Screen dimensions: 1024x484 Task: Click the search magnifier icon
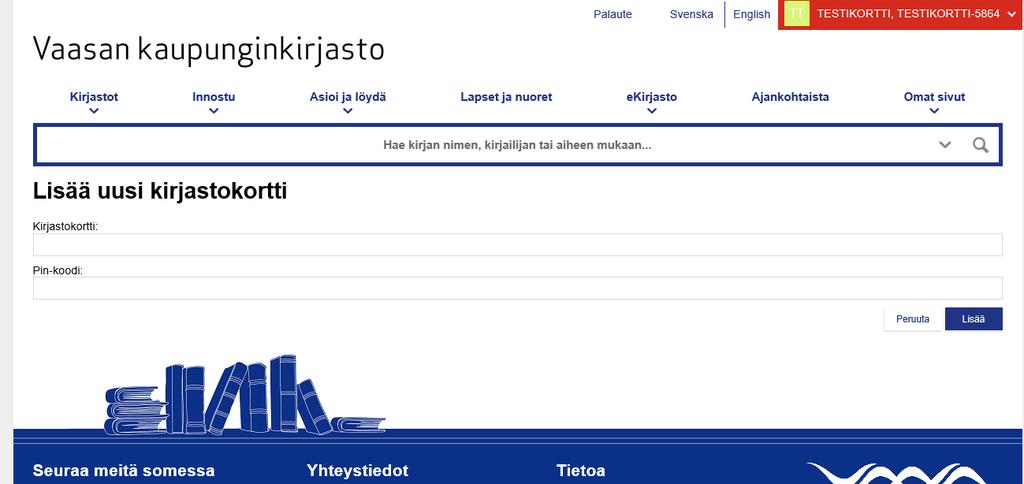click(x=980, y=144)
